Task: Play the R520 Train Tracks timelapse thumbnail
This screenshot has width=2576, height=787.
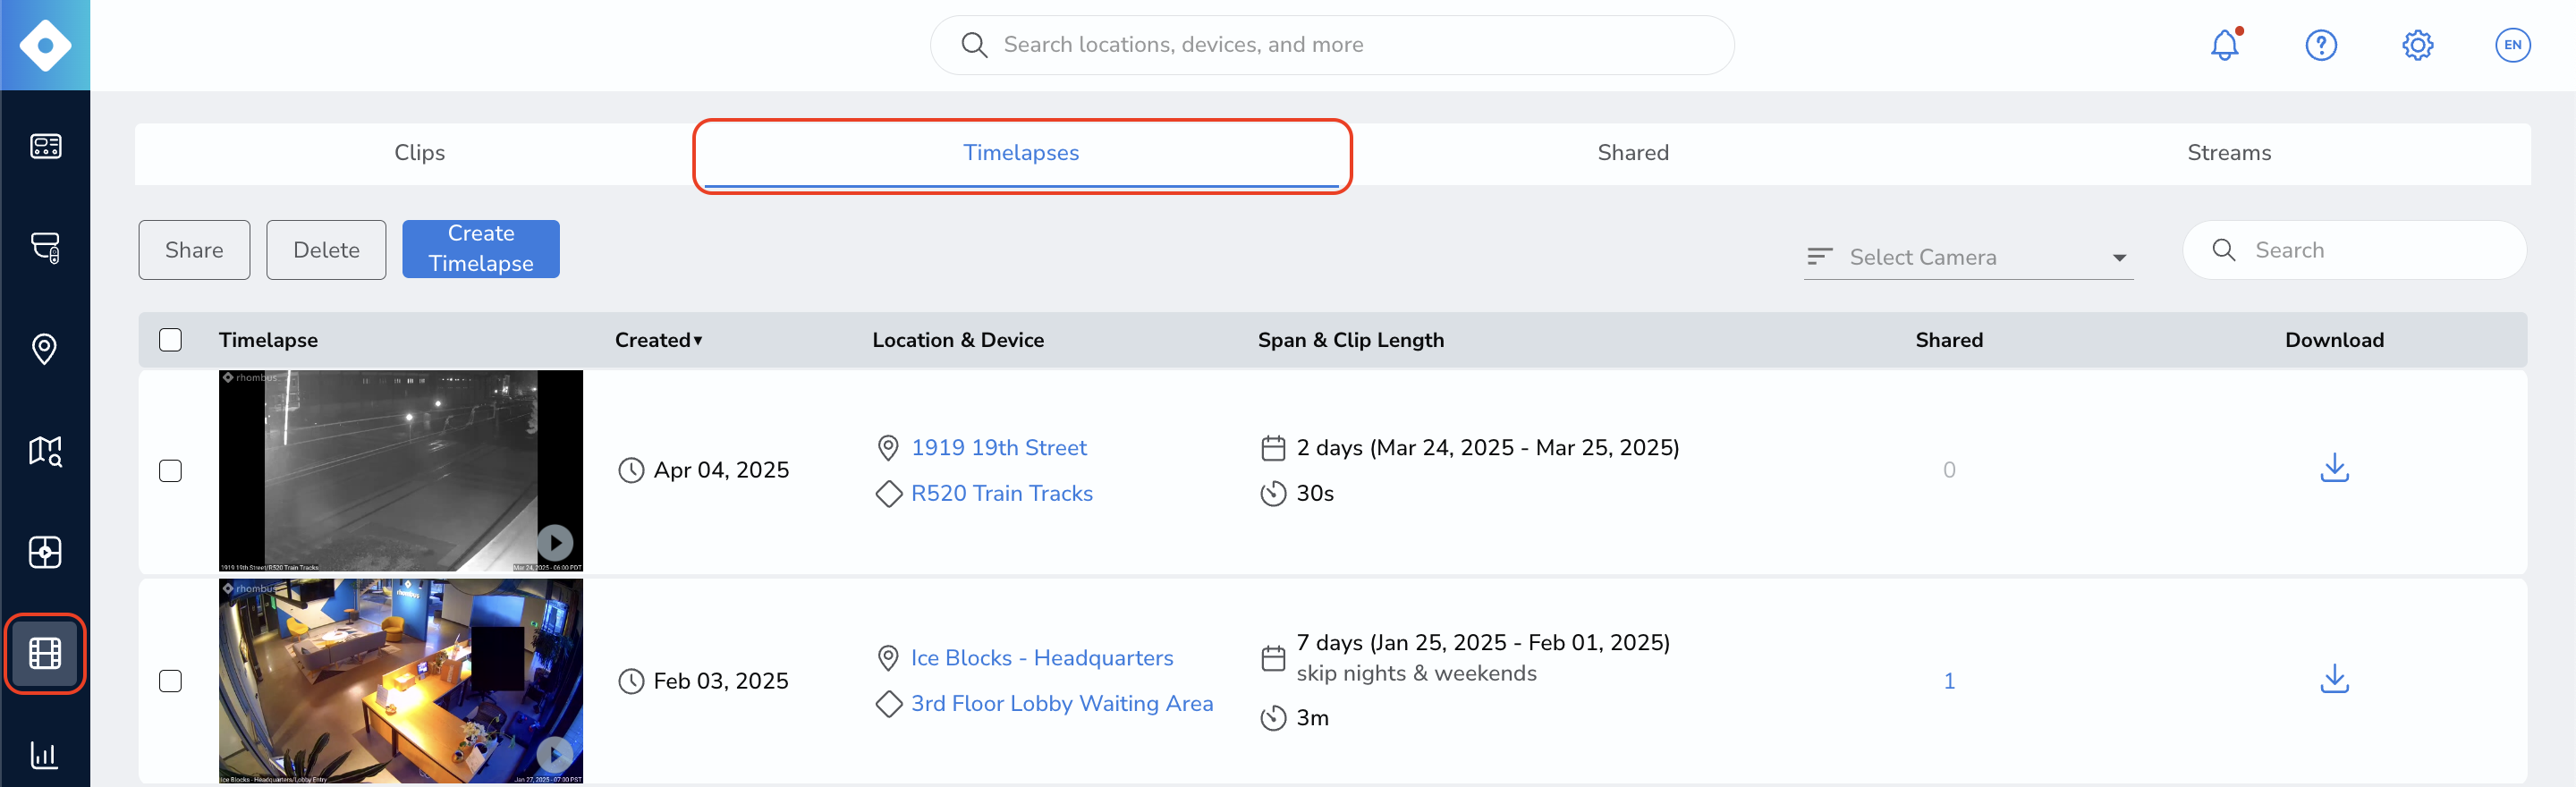Action: tap(555, 543)
